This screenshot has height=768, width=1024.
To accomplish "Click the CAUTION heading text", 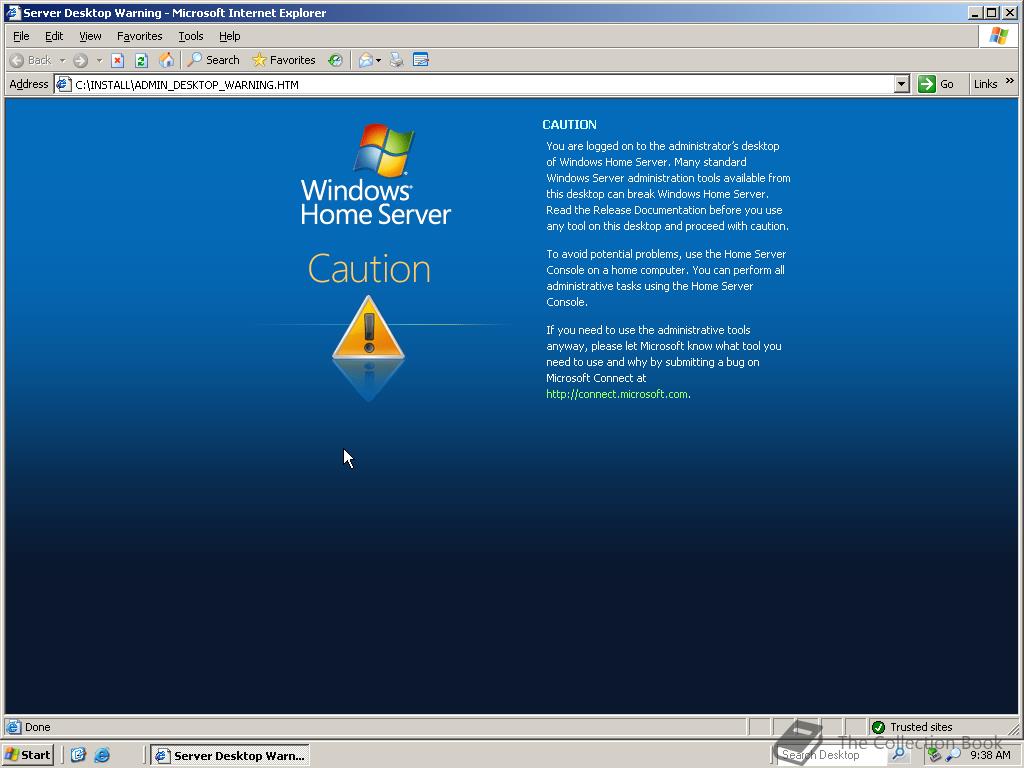I will (569, 124).
